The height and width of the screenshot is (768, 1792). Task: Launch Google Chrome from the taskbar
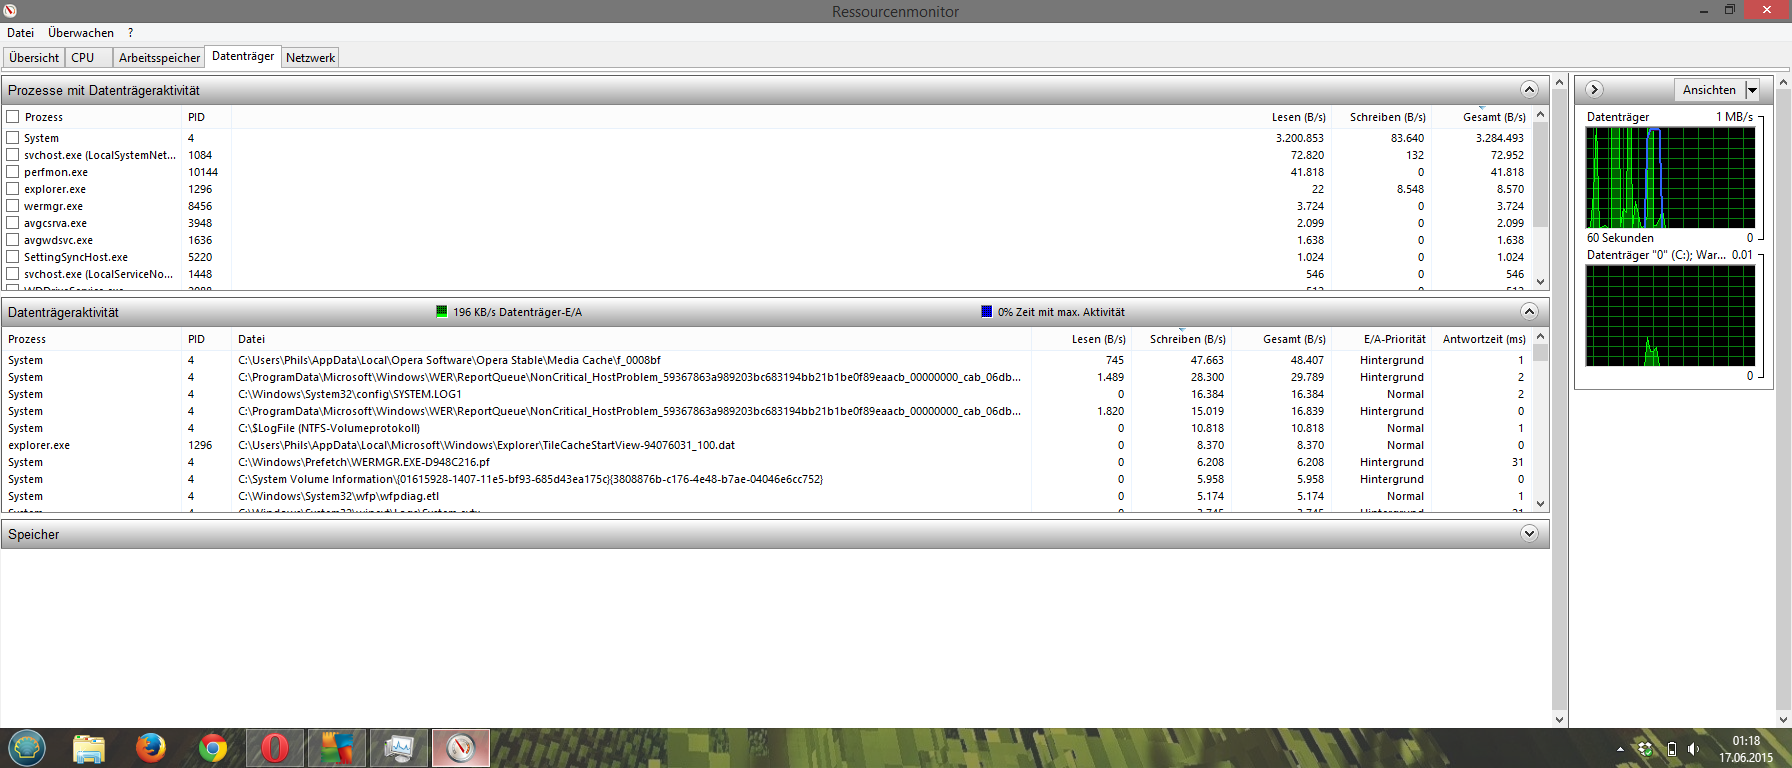coord(213,748)
